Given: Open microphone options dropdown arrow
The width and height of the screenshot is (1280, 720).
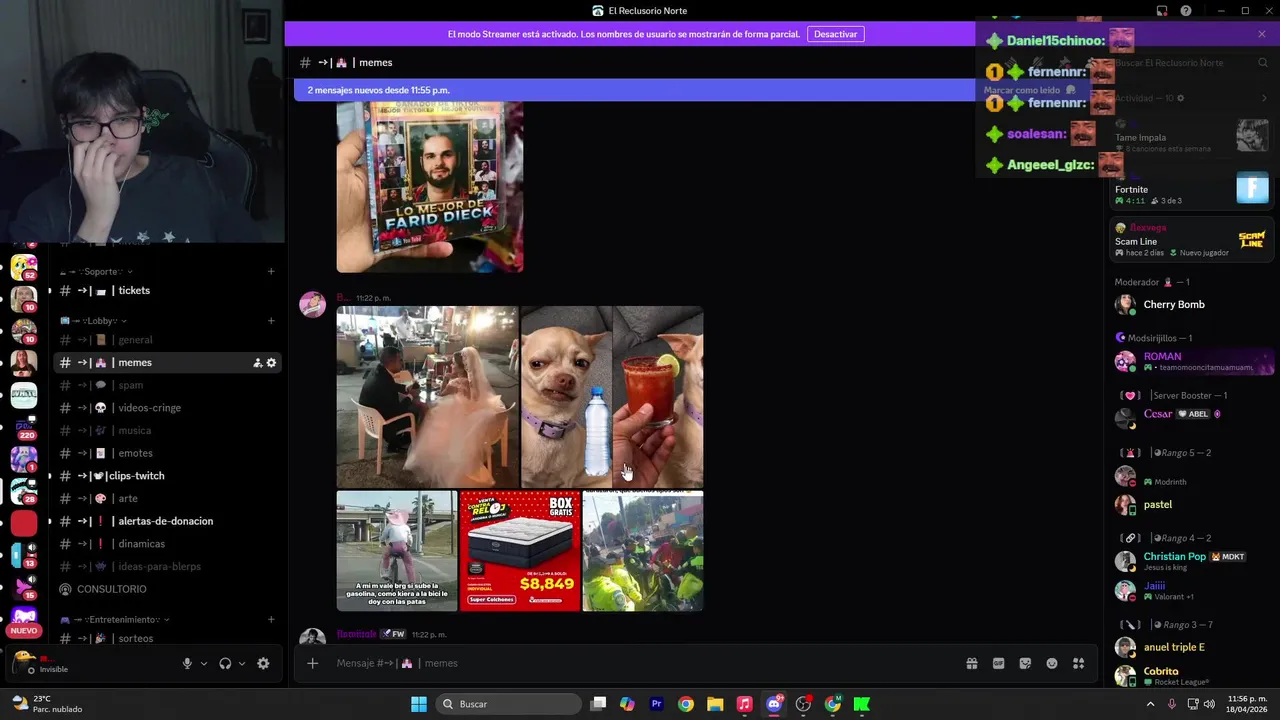Looking at the screenshot, I should coord(204,663).
